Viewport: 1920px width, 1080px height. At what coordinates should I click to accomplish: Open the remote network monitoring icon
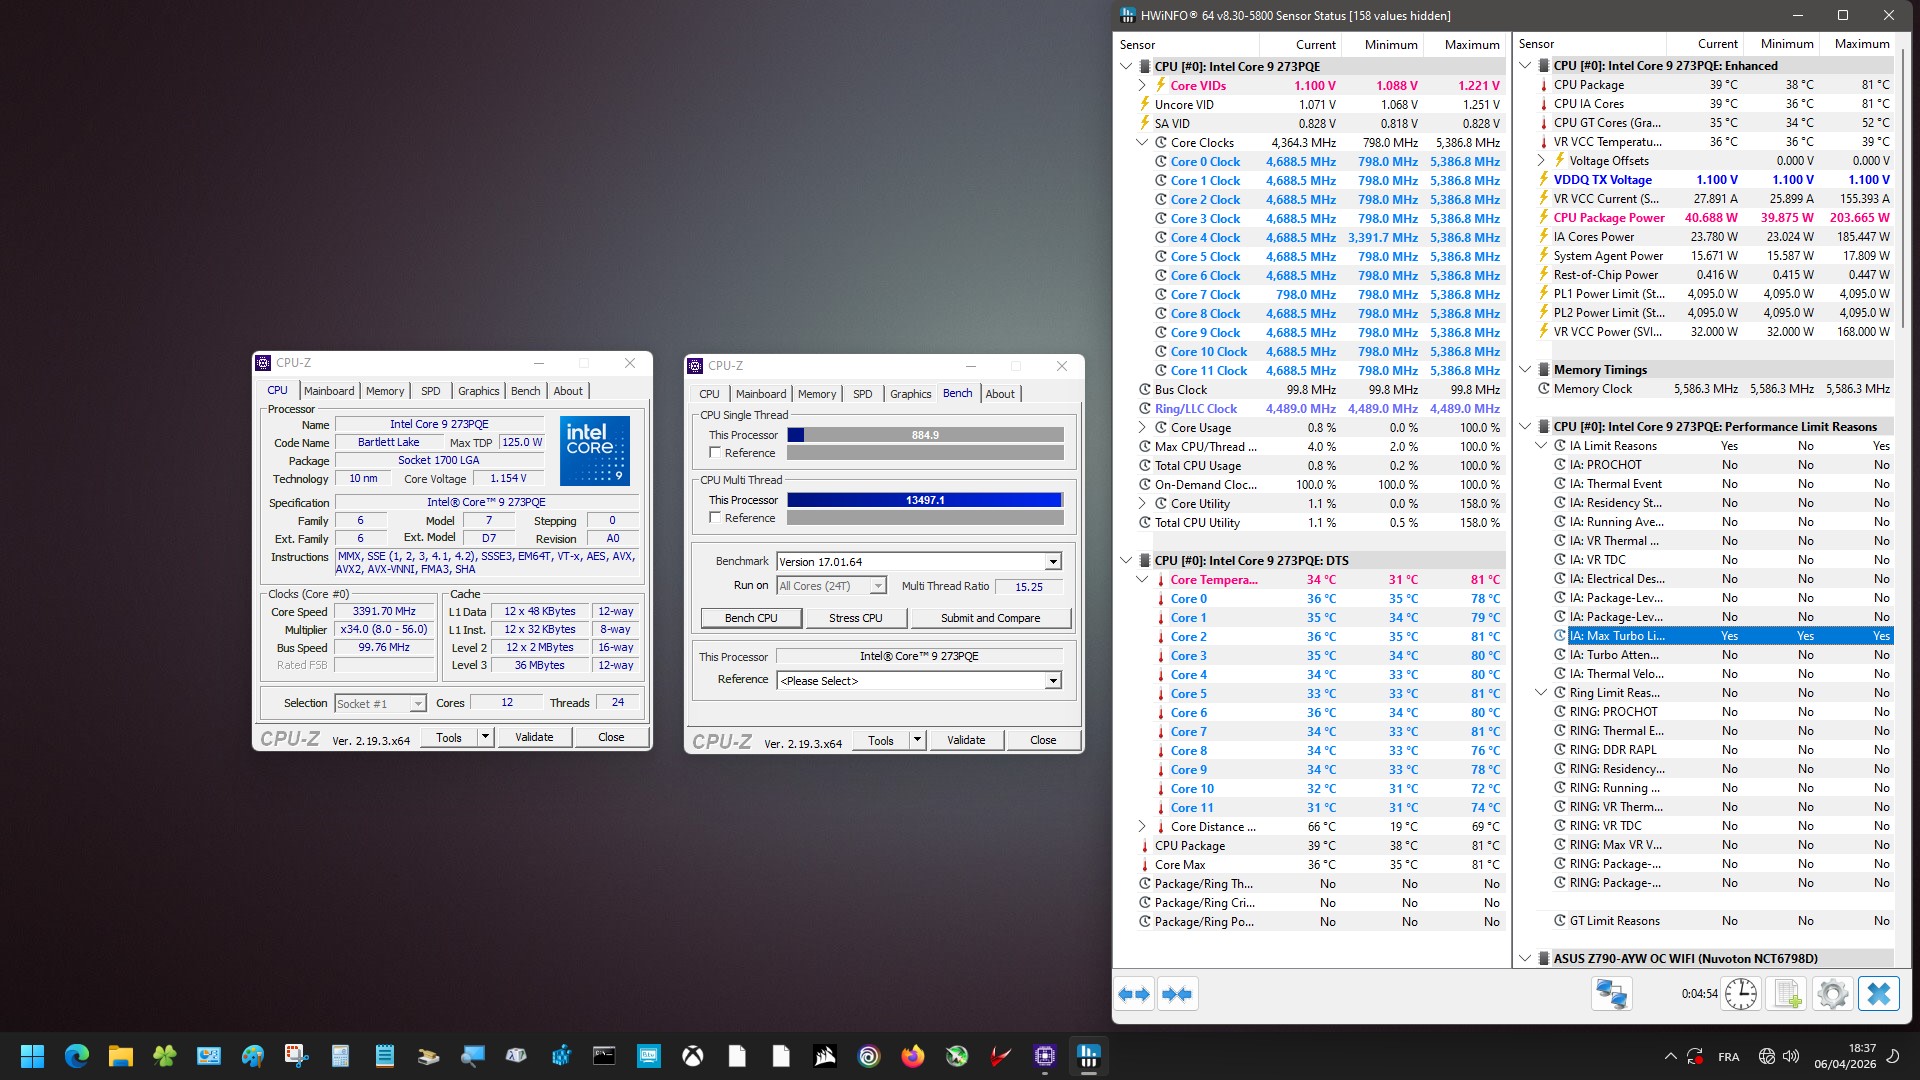(x=1611, y=994)
